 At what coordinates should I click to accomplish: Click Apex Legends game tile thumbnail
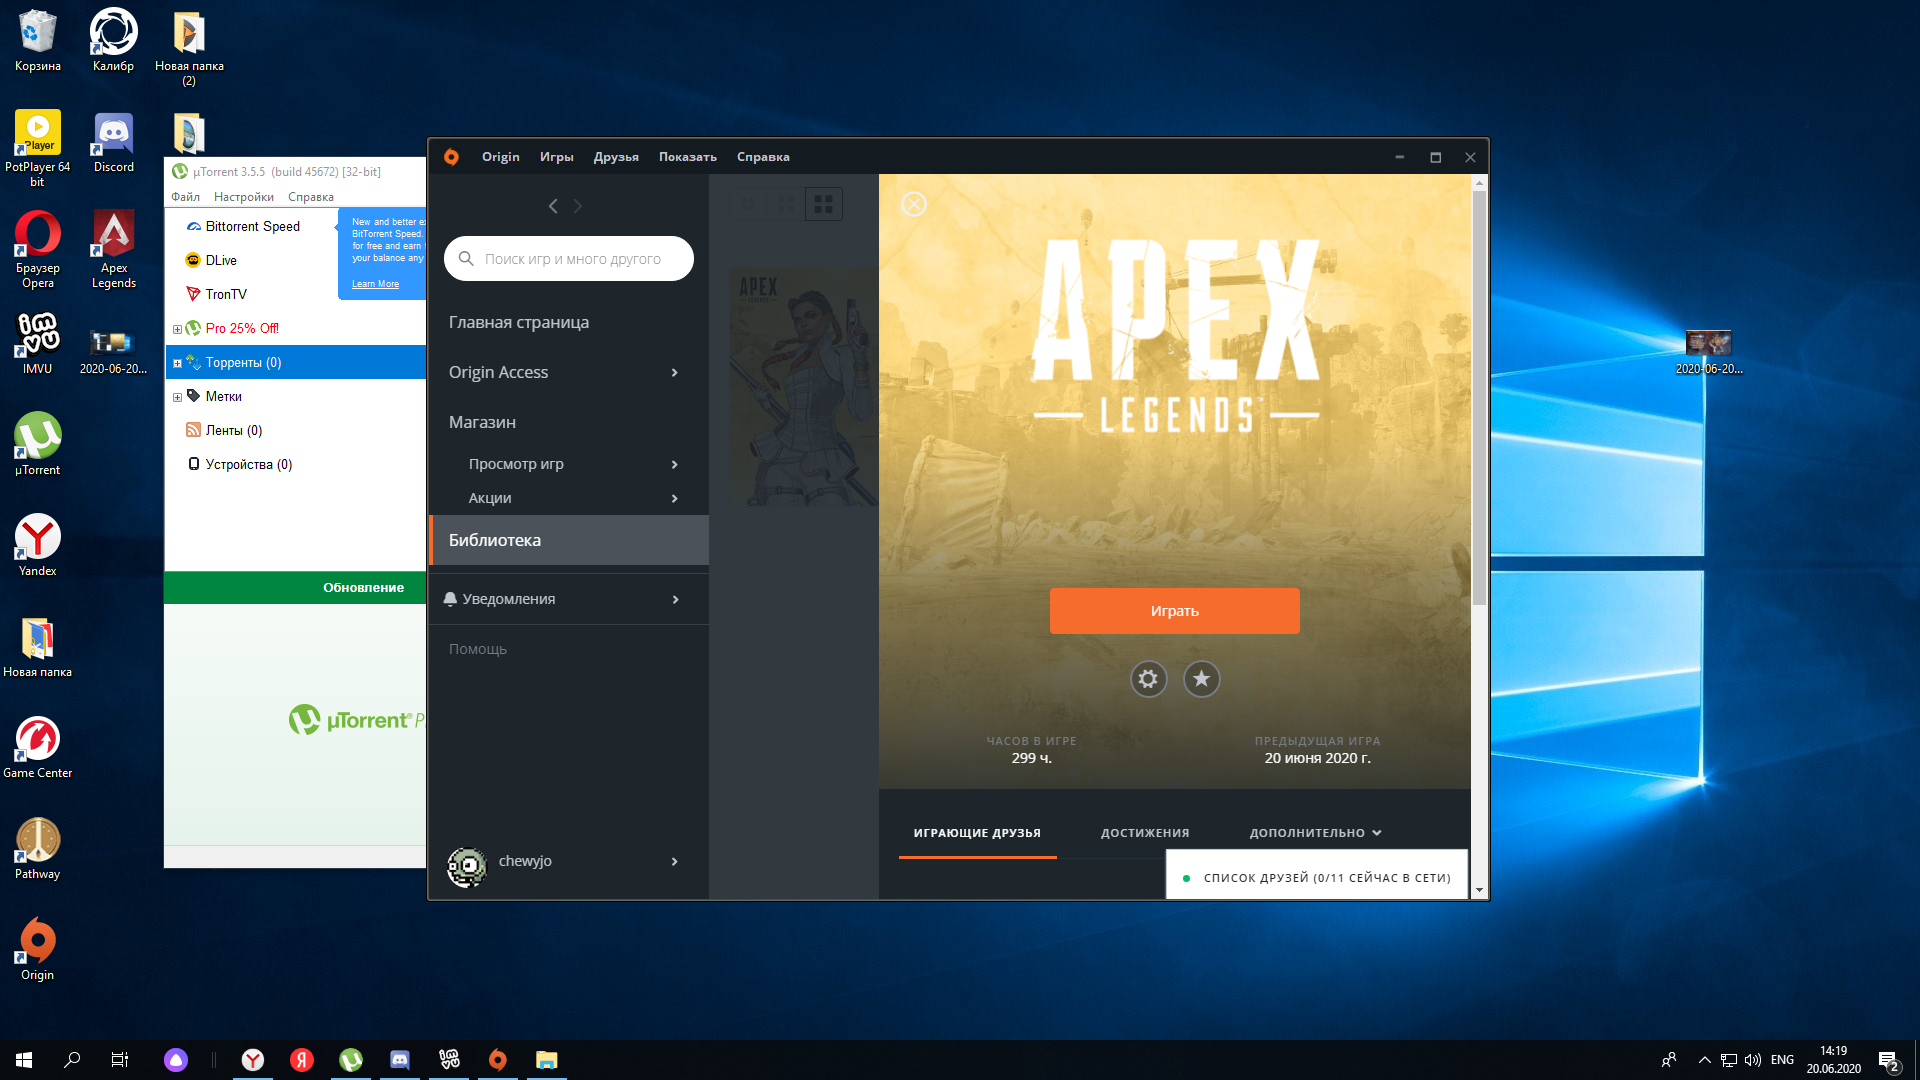click(803, 387)
